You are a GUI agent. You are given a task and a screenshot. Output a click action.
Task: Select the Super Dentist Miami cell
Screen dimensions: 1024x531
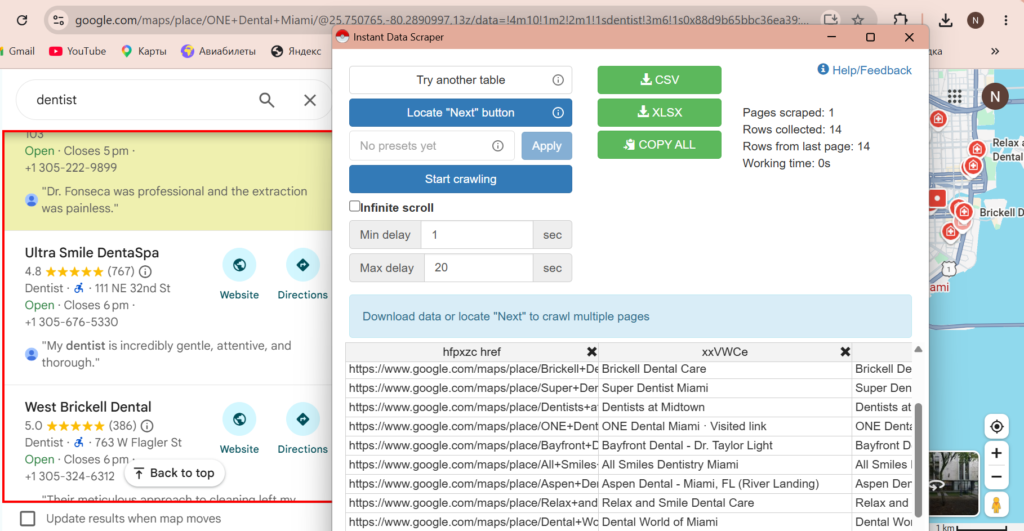(x=725, y=388)
